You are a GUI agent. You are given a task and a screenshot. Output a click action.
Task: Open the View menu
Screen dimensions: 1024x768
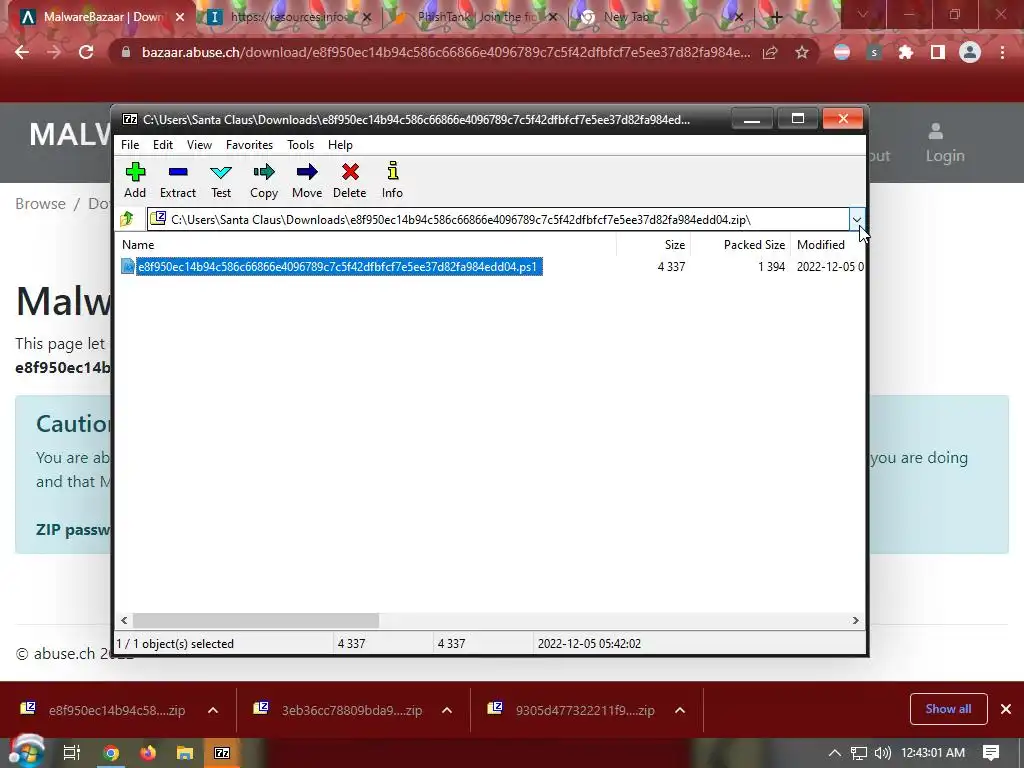(x=199, y=145)
